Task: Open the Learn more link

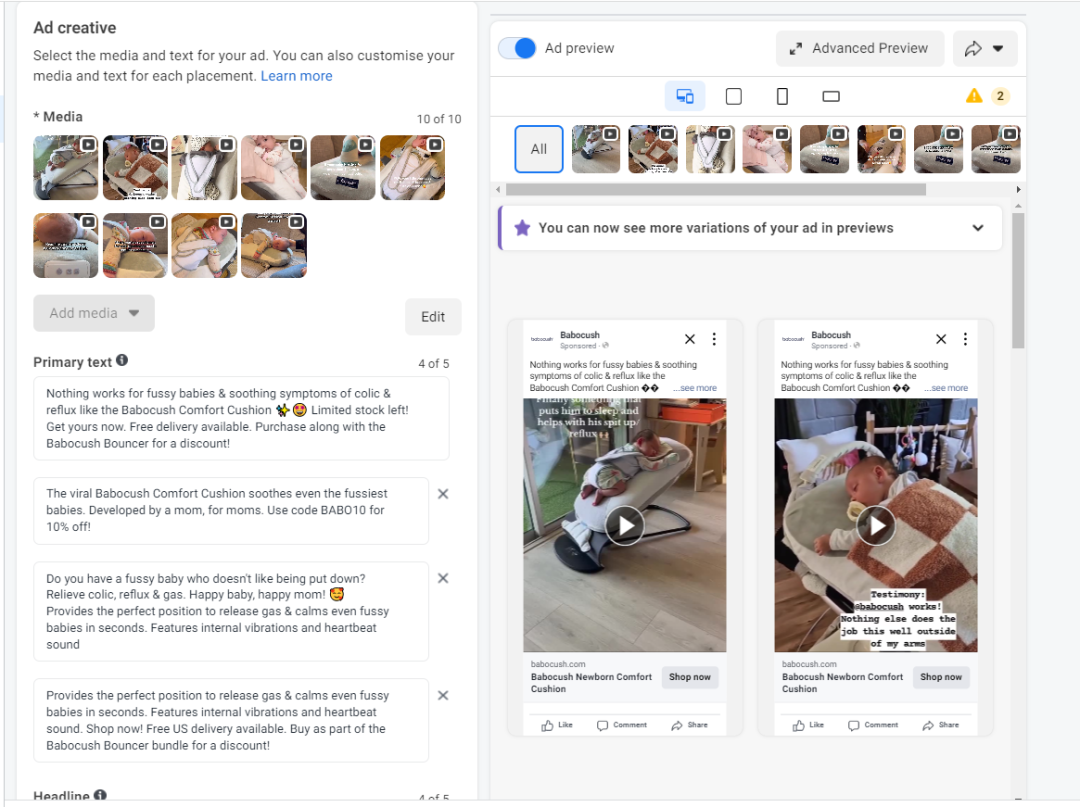Action: (x=296, y=76)
